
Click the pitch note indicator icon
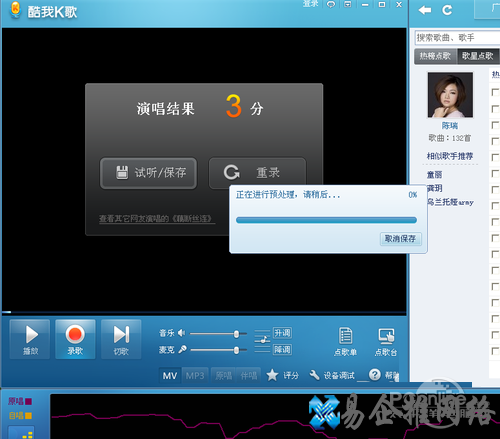tap(262, 340)
